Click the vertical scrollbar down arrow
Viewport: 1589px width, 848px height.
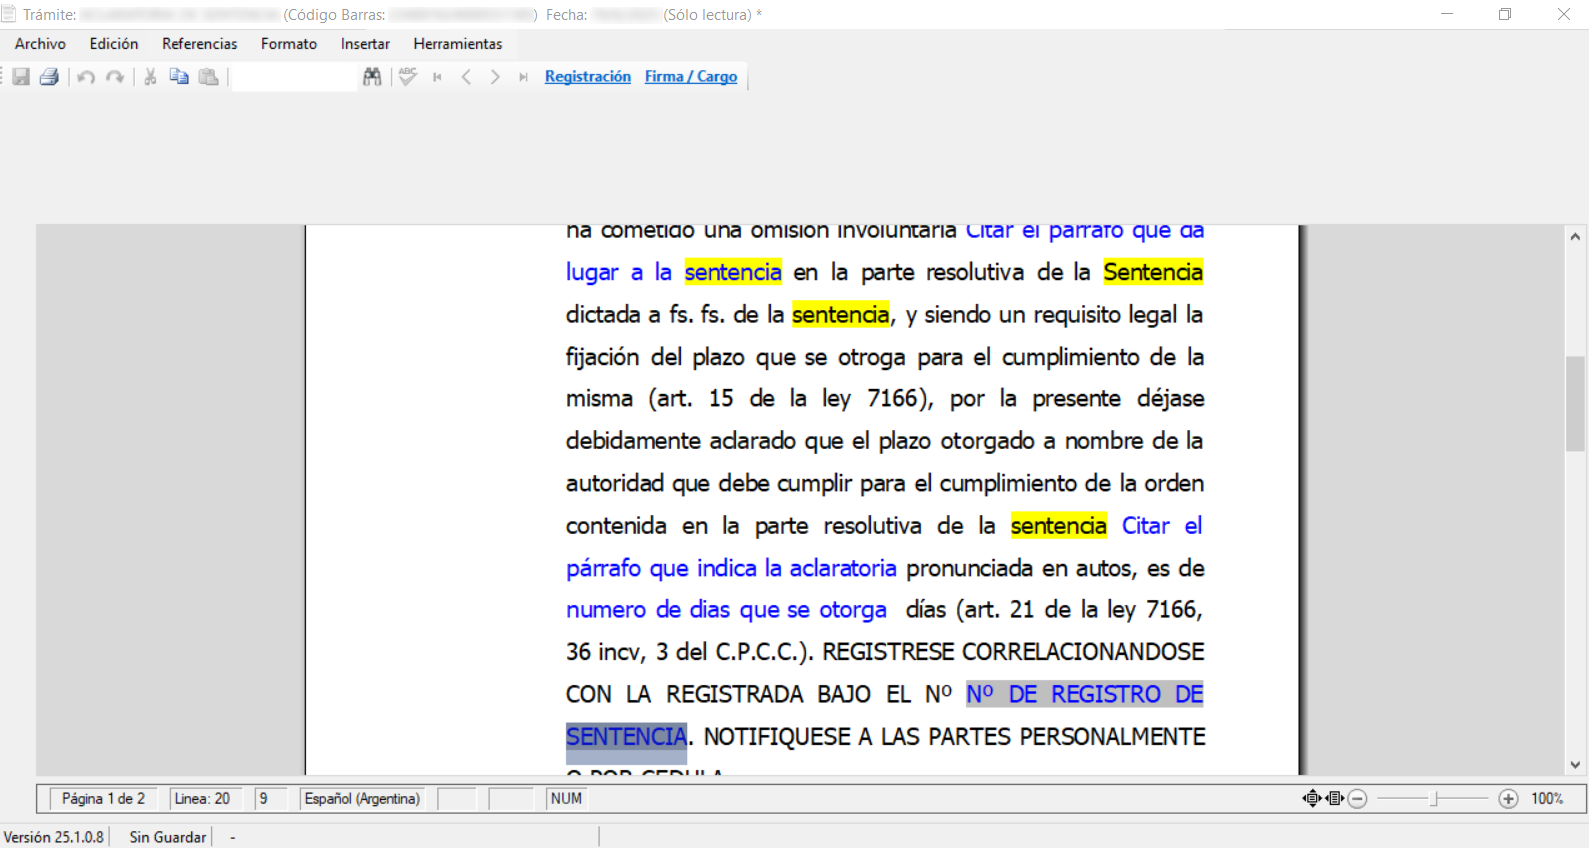pyautogui.click(x=1575, y=765)
